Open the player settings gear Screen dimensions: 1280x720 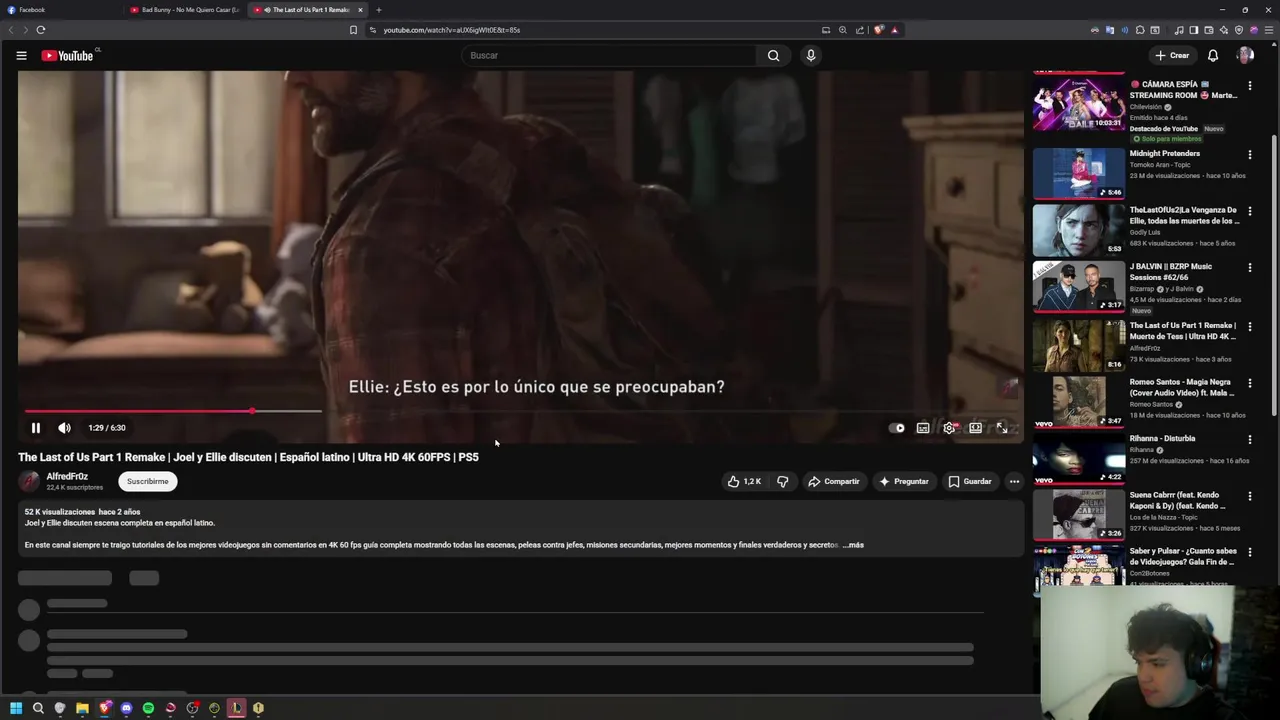click(x=949, y=428)
